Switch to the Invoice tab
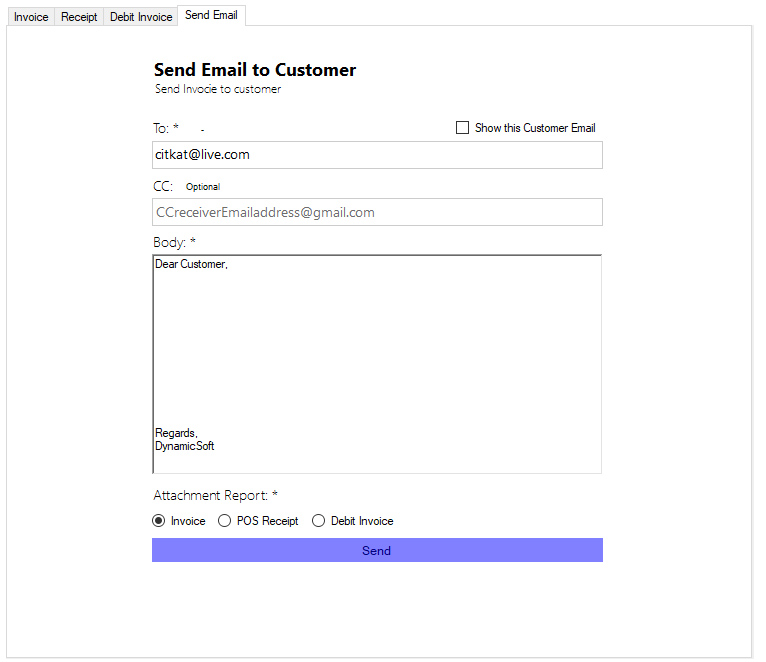Viewport: 766px width, 662px height. click(x=31, y=17)
